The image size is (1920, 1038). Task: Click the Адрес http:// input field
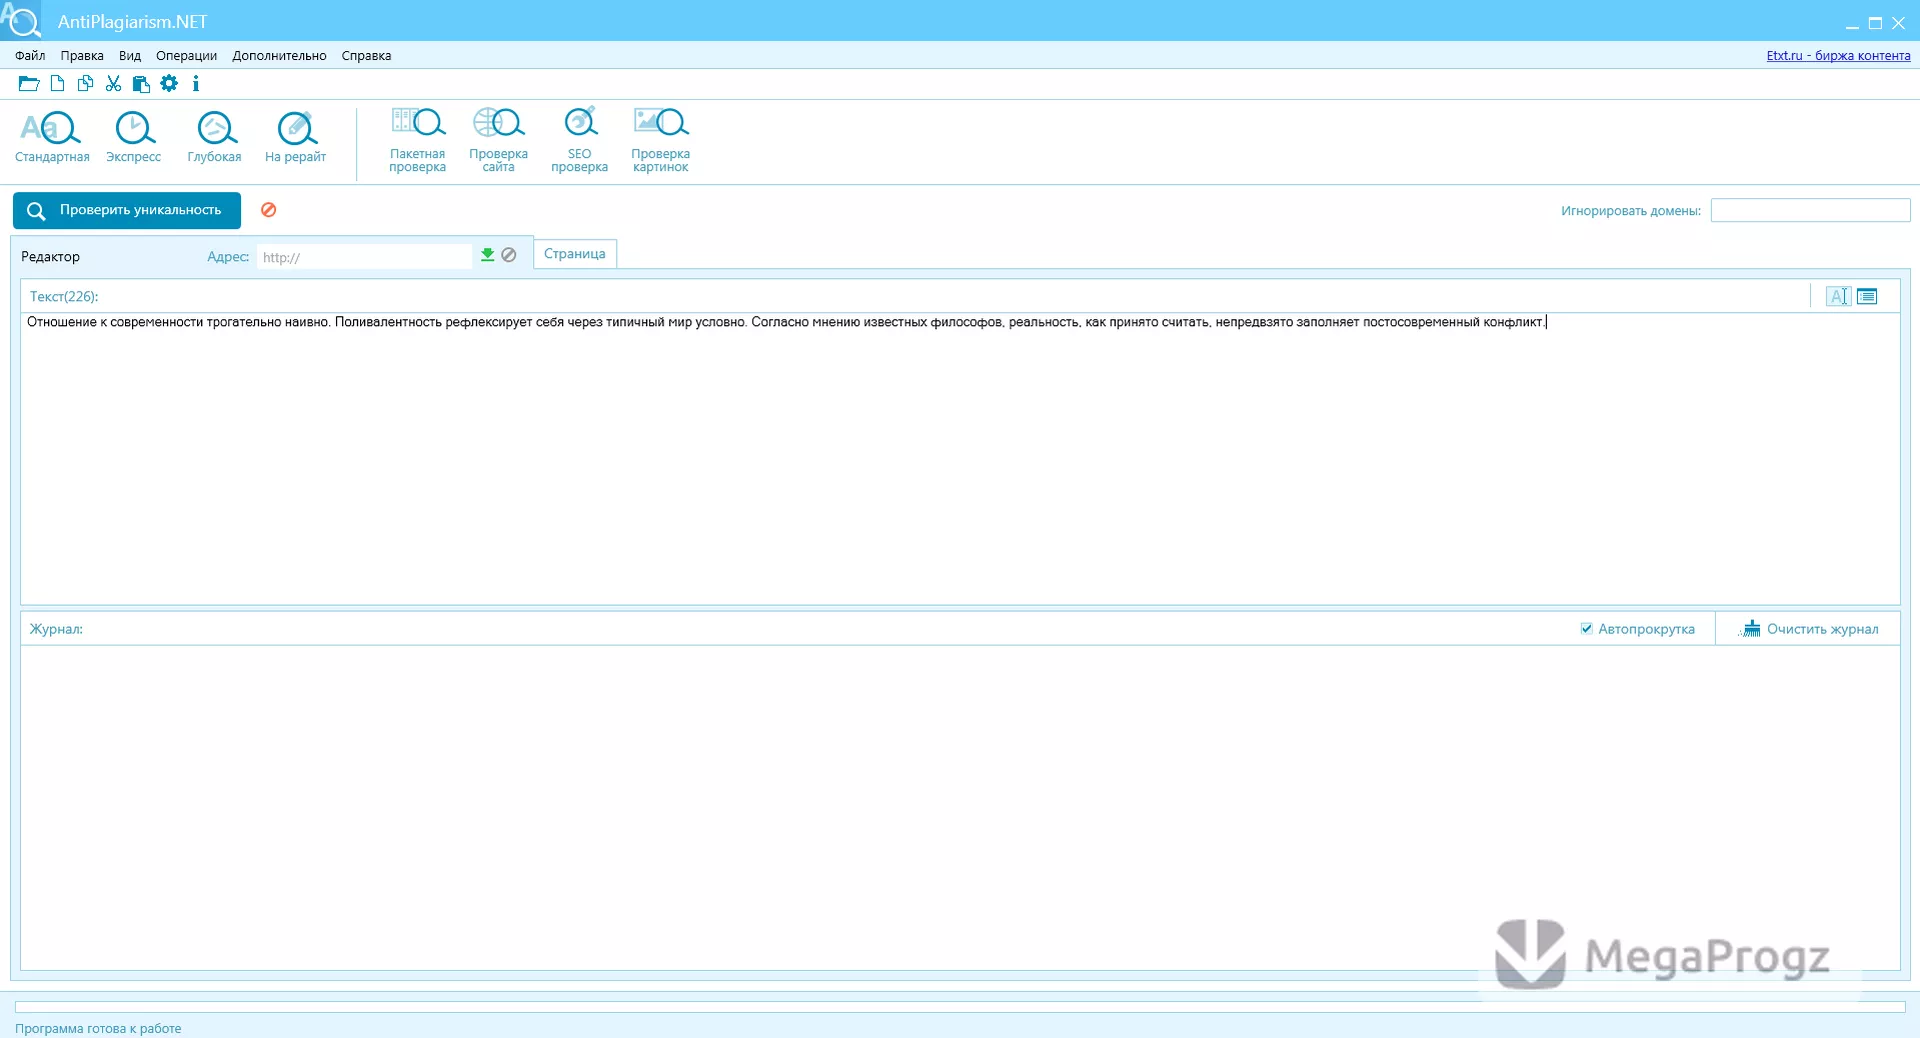[364, 257]
